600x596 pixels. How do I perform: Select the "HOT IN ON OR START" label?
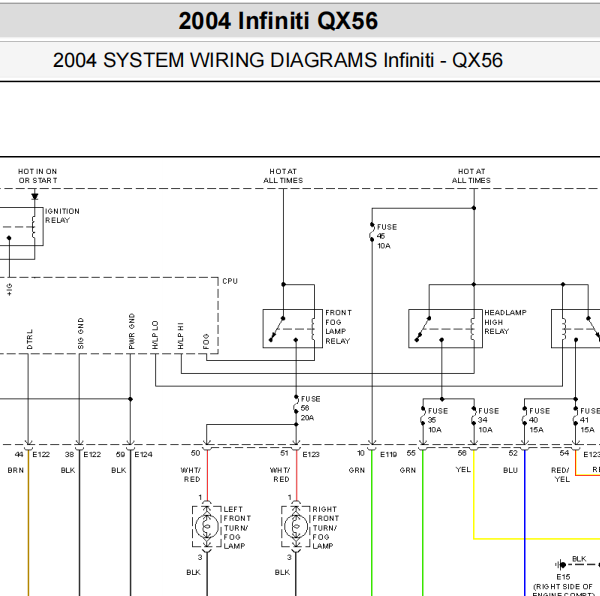38,176
